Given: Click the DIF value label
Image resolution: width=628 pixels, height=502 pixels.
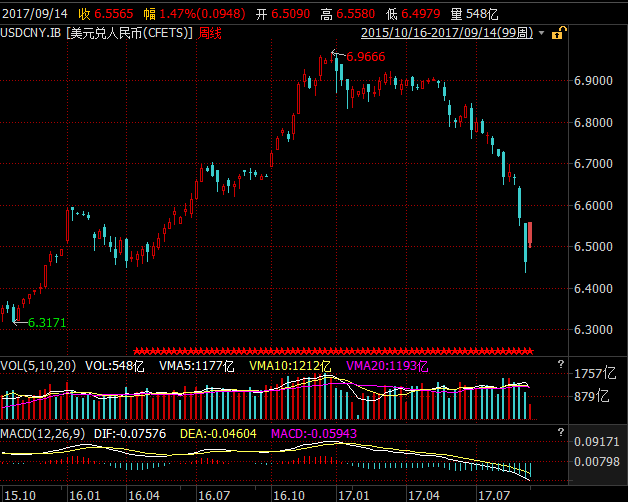Looking at the screenshot, I should [137, 432].
